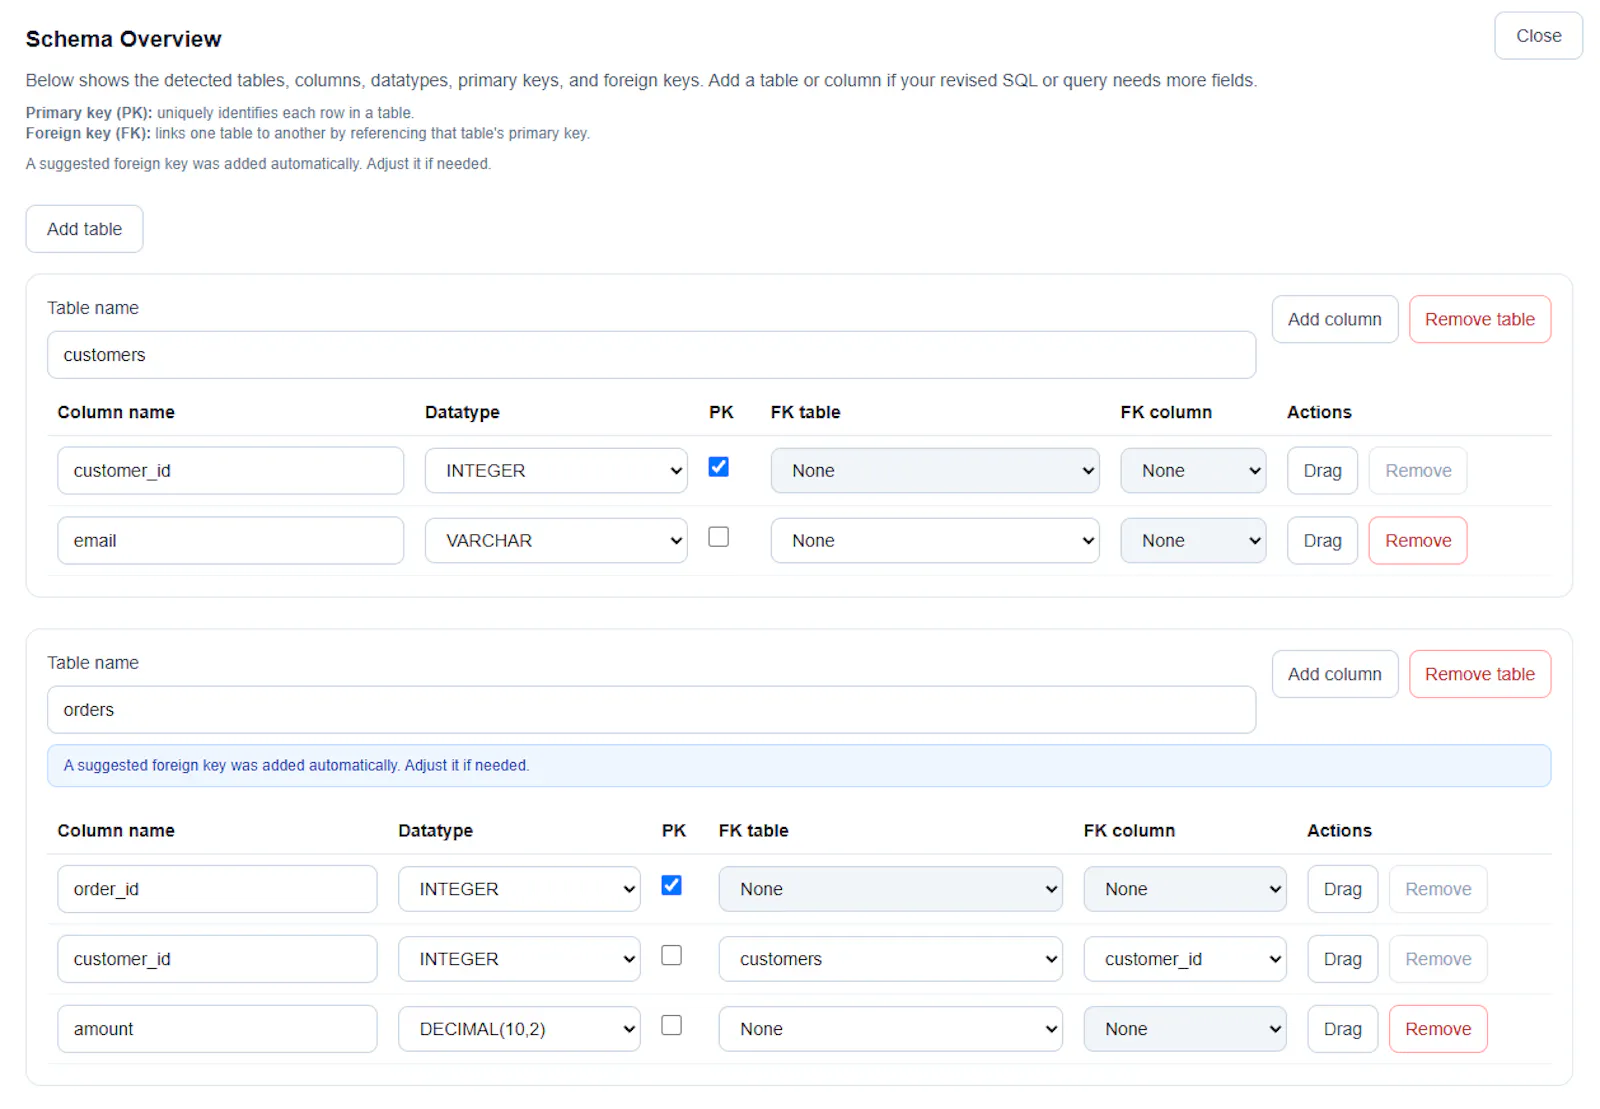Viewport: 1600px width, 1109px height.
Task: Edit the email column name field
Action: [x=230, y=541]
